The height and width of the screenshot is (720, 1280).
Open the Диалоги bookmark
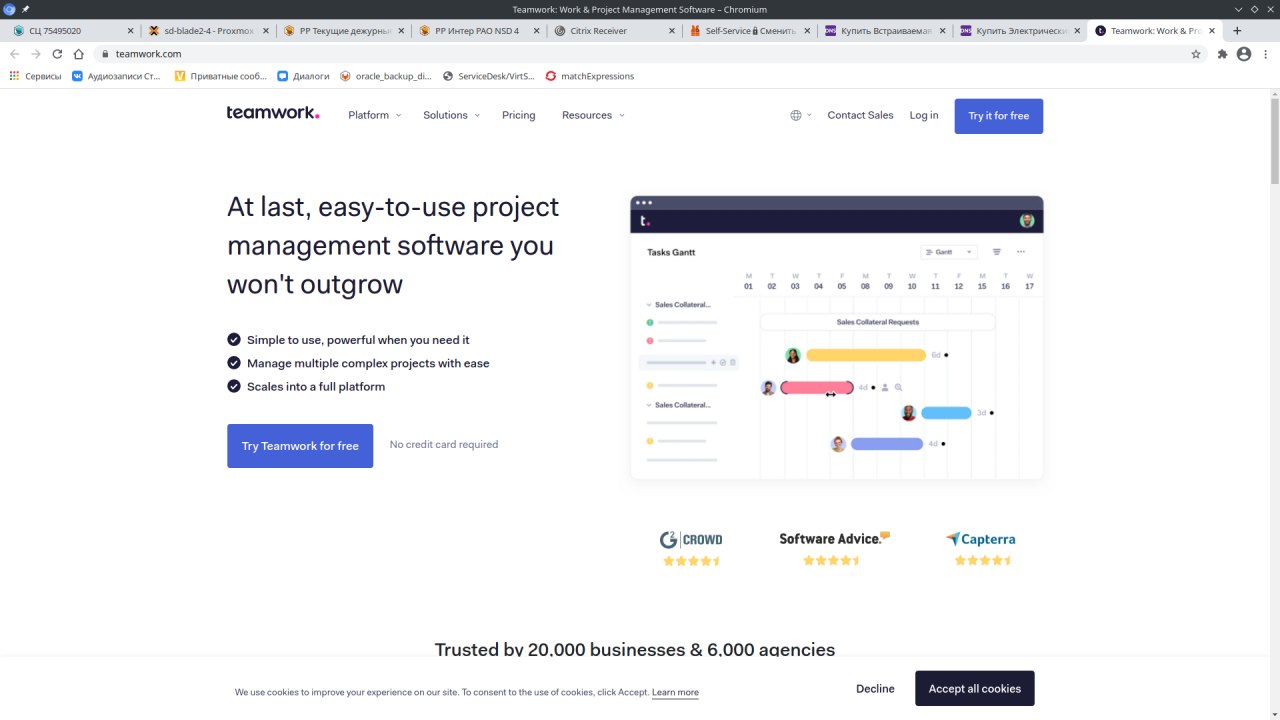[303, 76]
